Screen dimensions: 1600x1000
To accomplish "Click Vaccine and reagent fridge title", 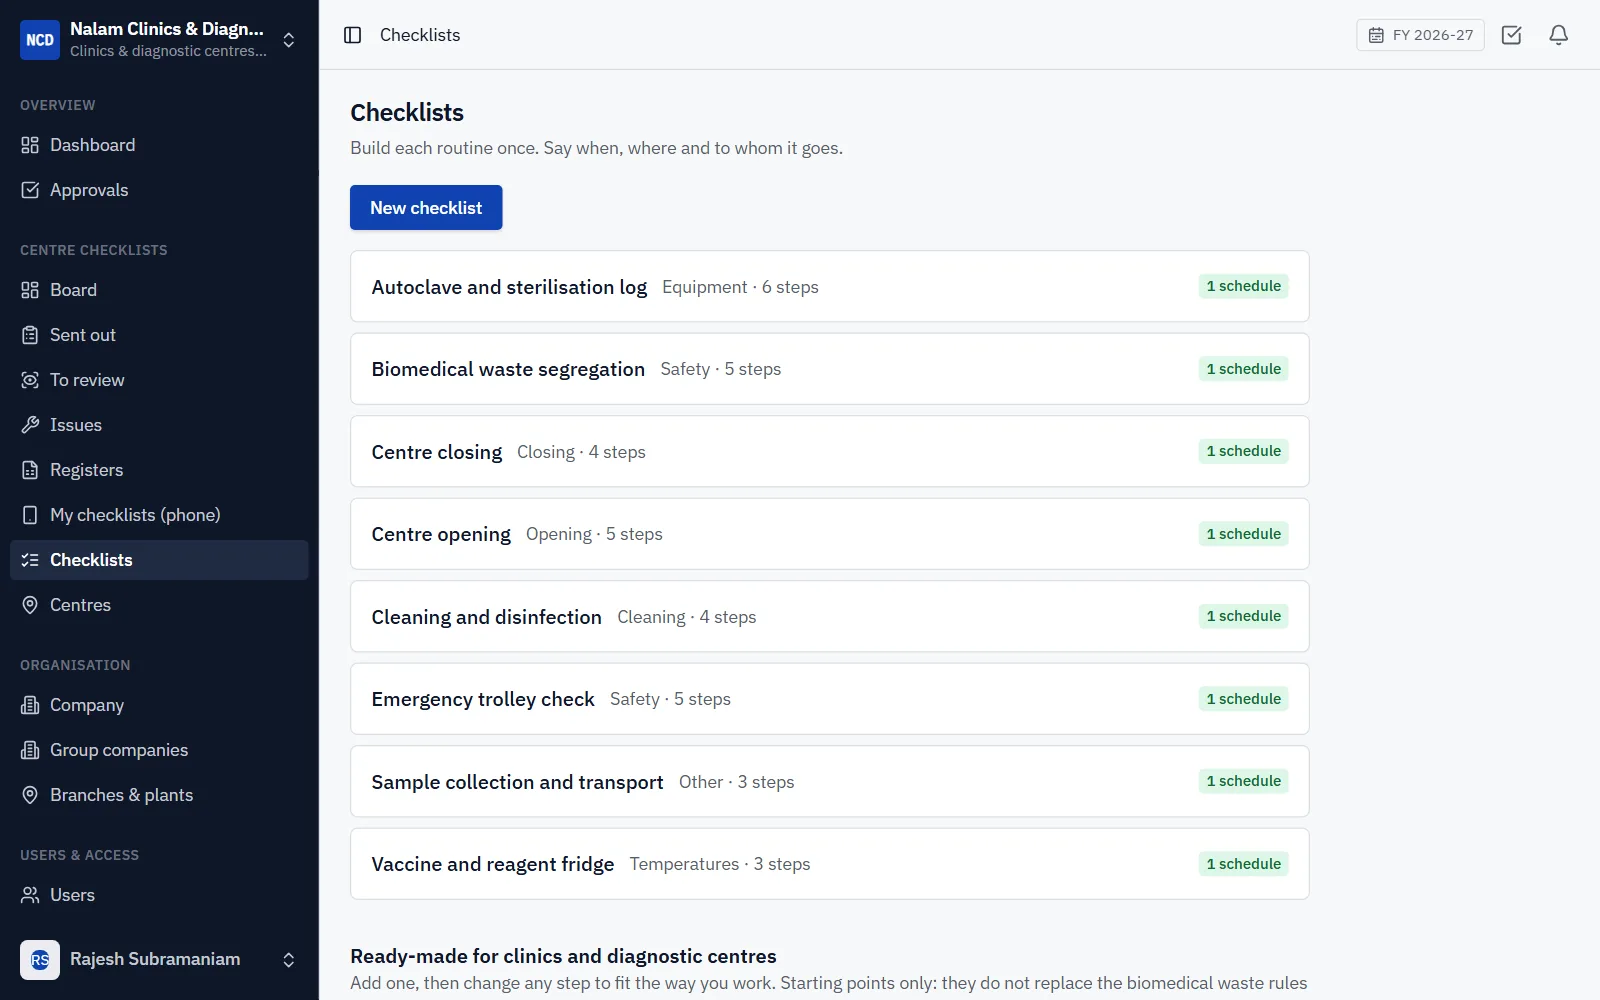I will (x=493, y=864).
